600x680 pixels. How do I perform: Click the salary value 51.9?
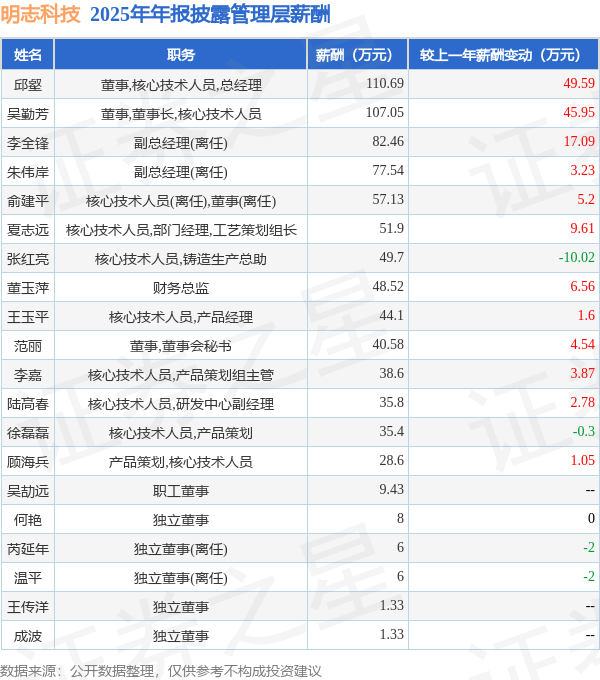click(x=391, y=228)
